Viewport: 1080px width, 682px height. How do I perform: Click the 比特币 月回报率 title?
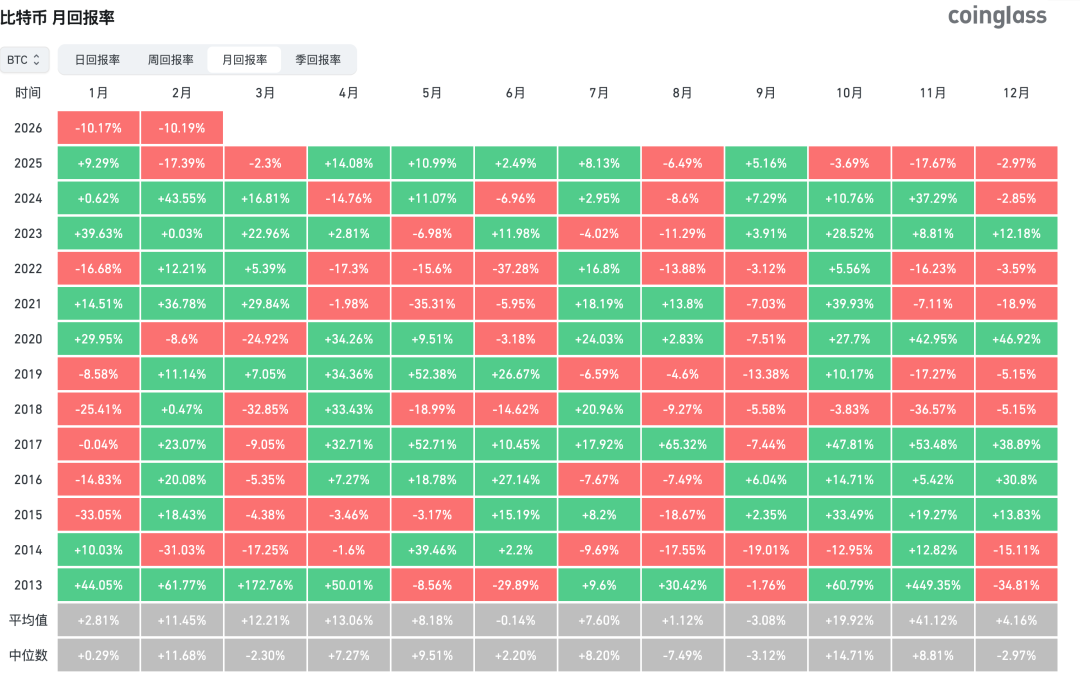click(57, 18)
